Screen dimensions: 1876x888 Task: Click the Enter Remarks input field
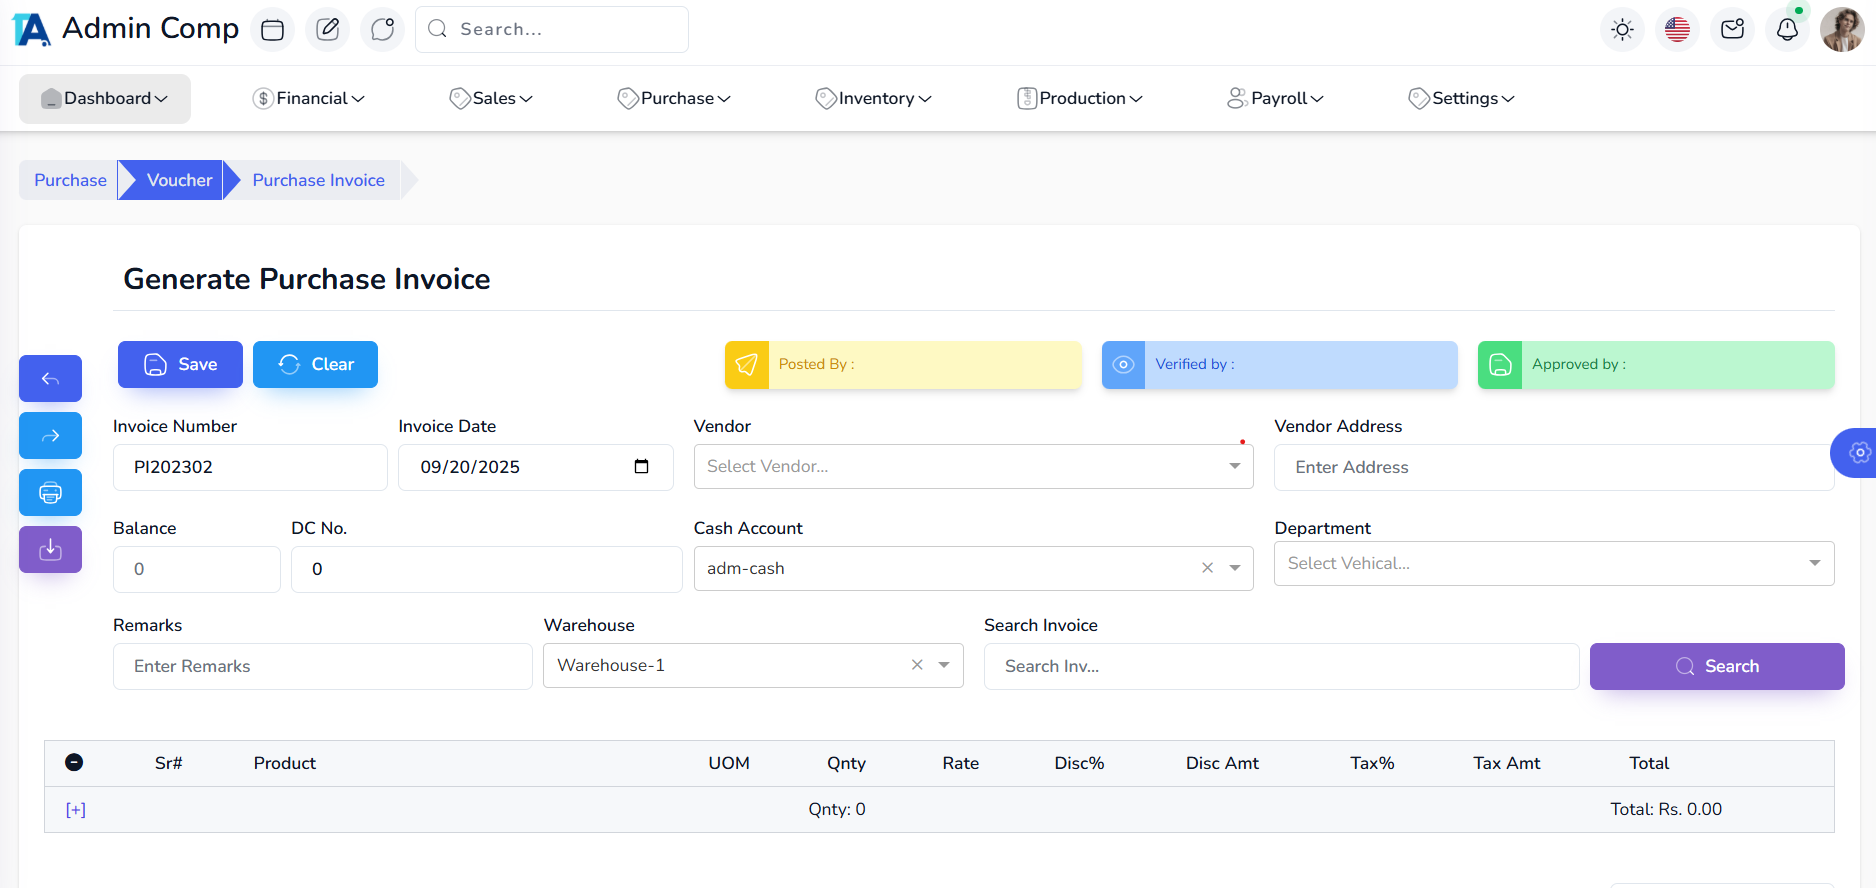pyautogui.click(x=322, y=667)
